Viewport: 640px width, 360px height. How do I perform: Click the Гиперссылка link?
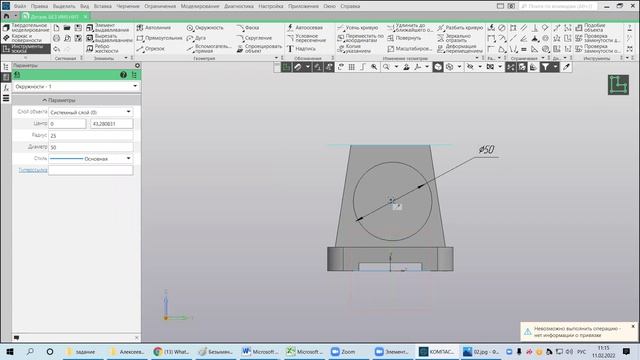click(33, 170)
